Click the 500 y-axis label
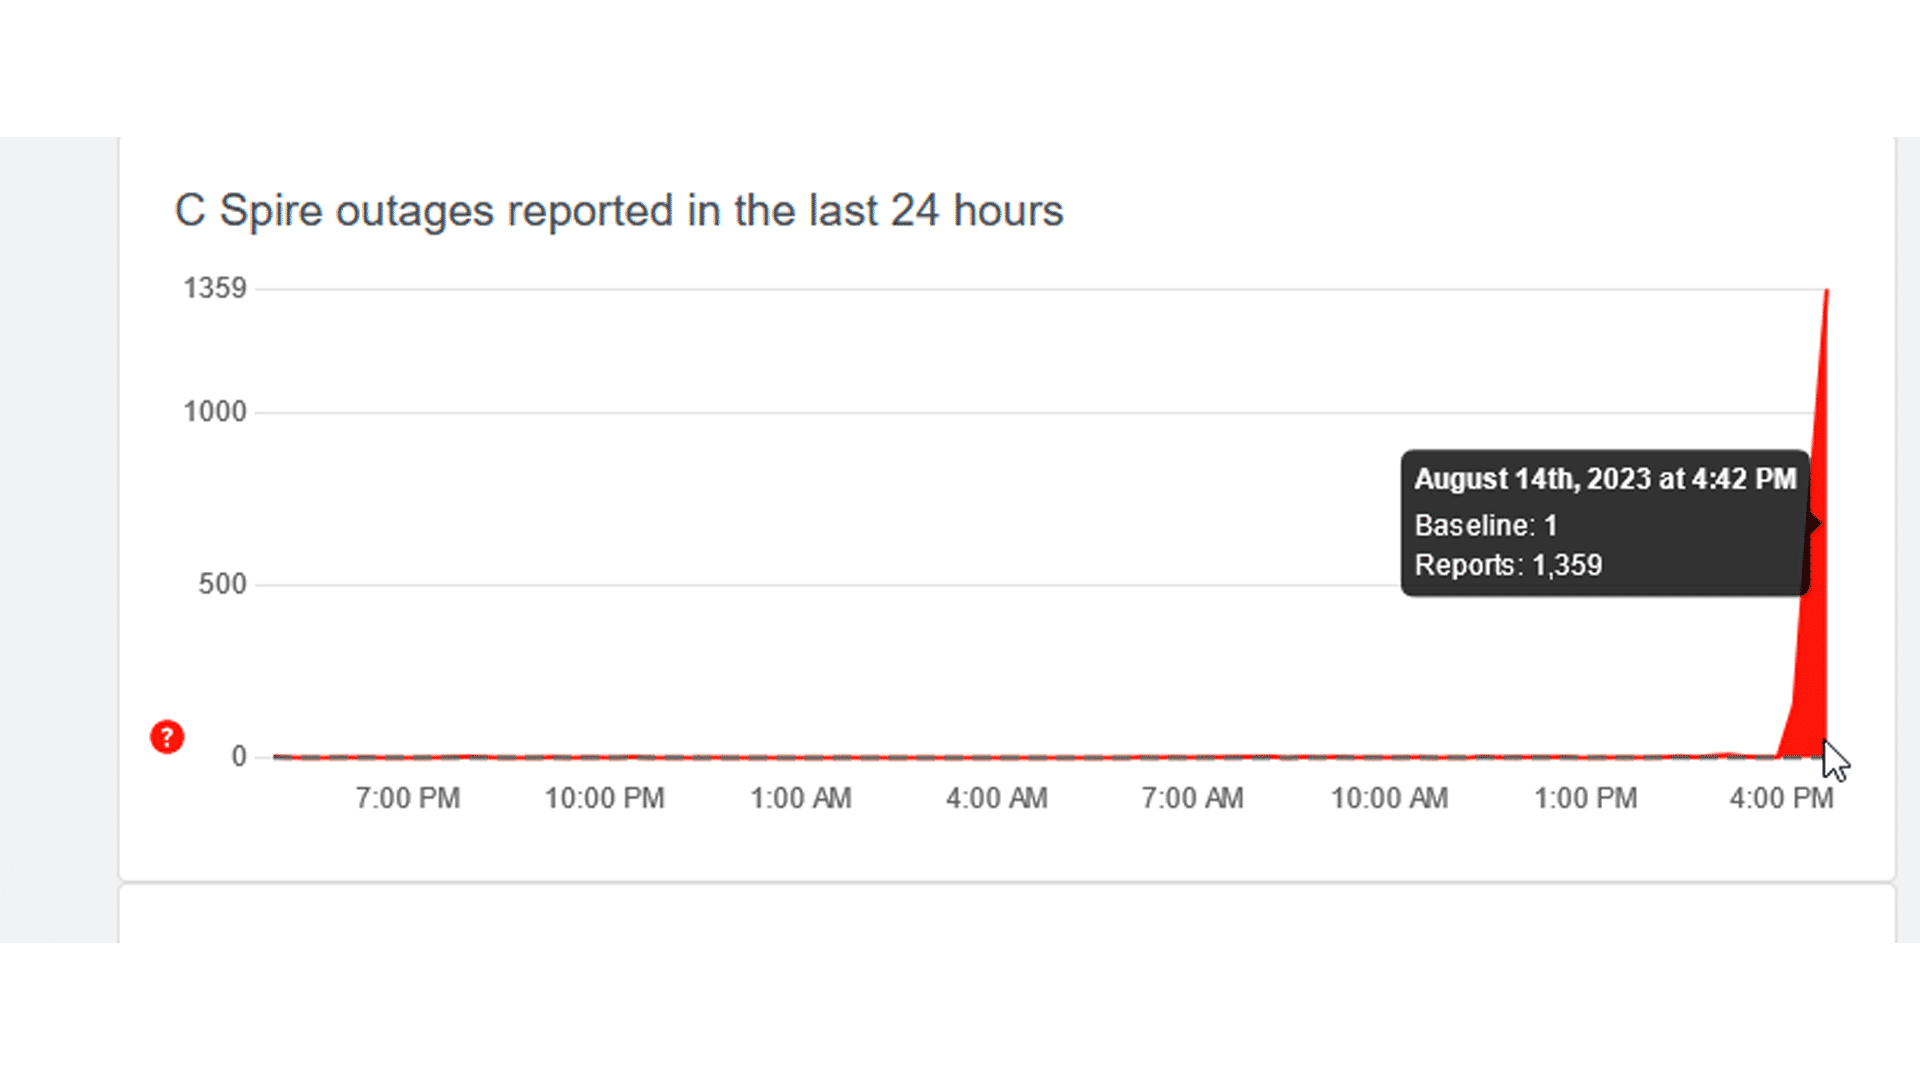Image resolution: width=1920 pixels, height=1080 pixels. click(222, 584)
